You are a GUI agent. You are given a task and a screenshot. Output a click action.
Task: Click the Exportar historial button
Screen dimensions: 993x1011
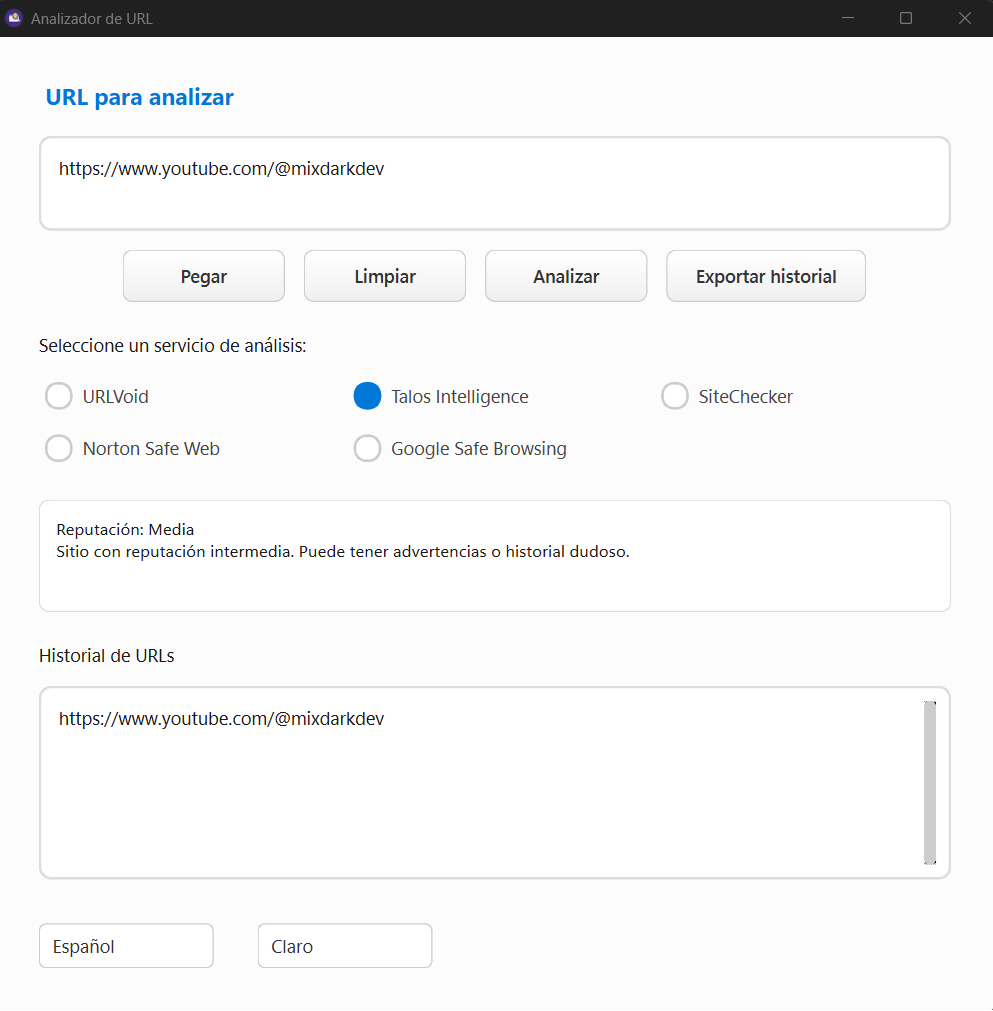pyautogui.click(x=766, y=277)
